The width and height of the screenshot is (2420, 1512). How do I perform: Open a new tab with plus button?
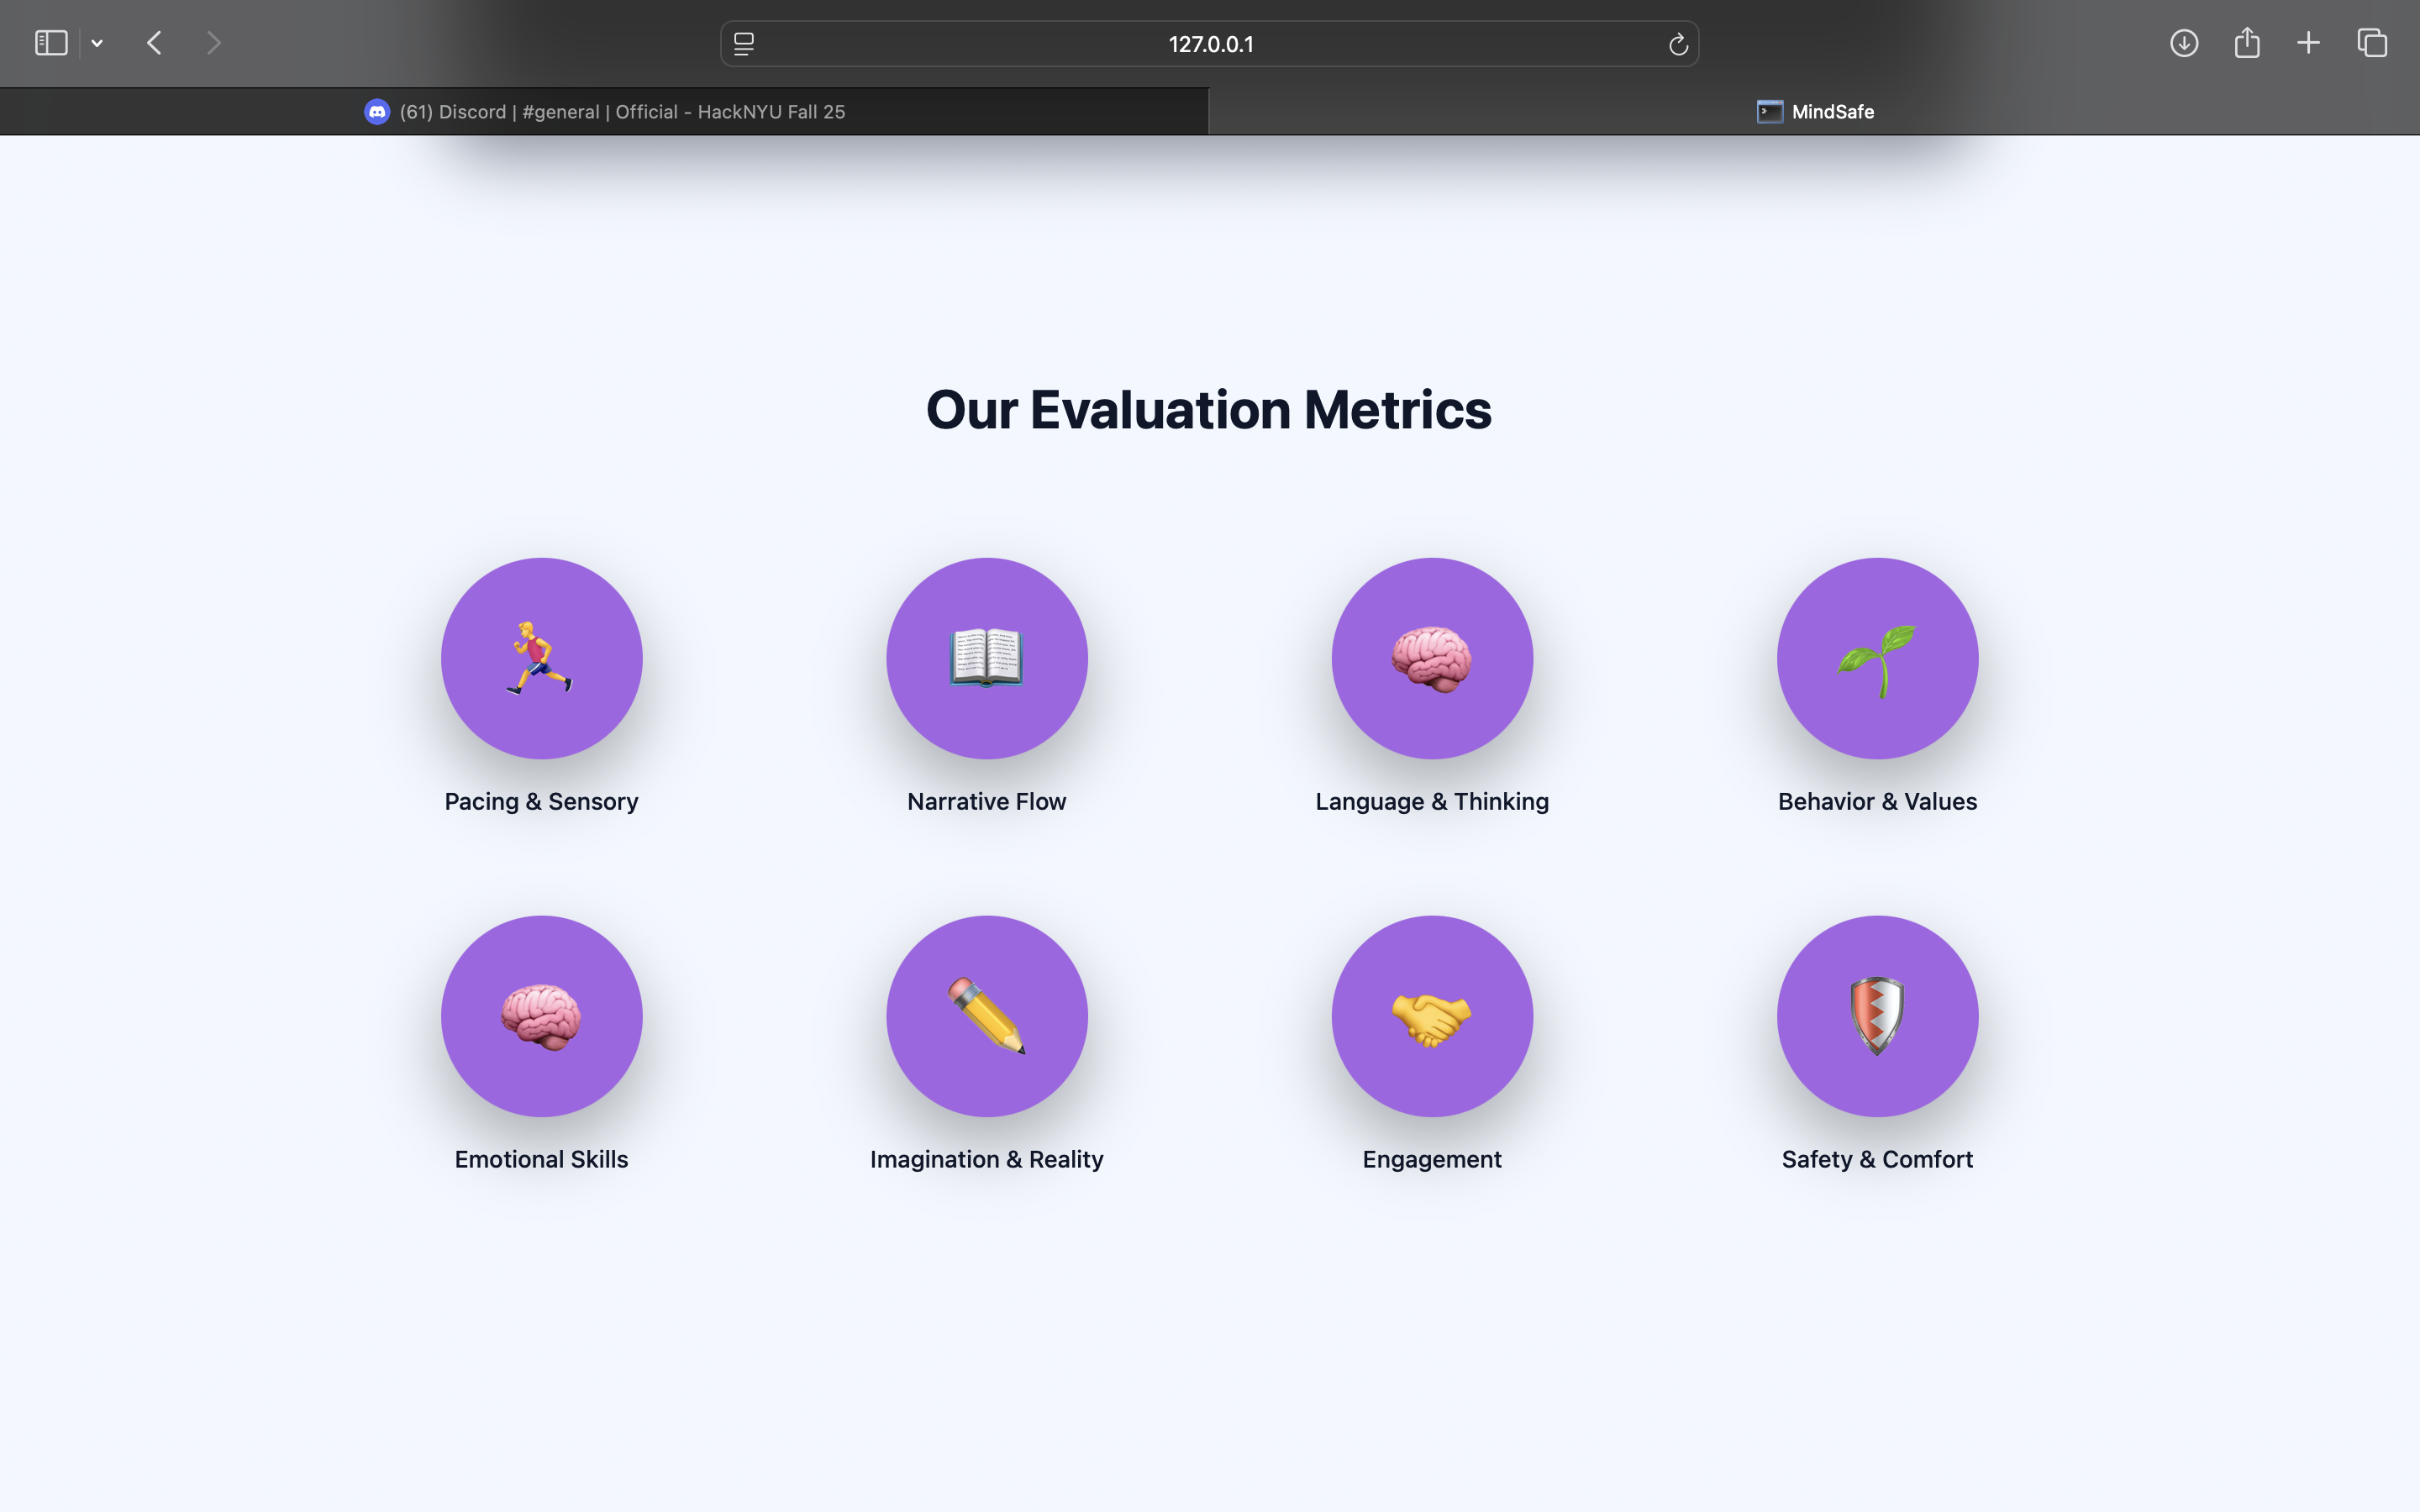[x=2309, y=43]
